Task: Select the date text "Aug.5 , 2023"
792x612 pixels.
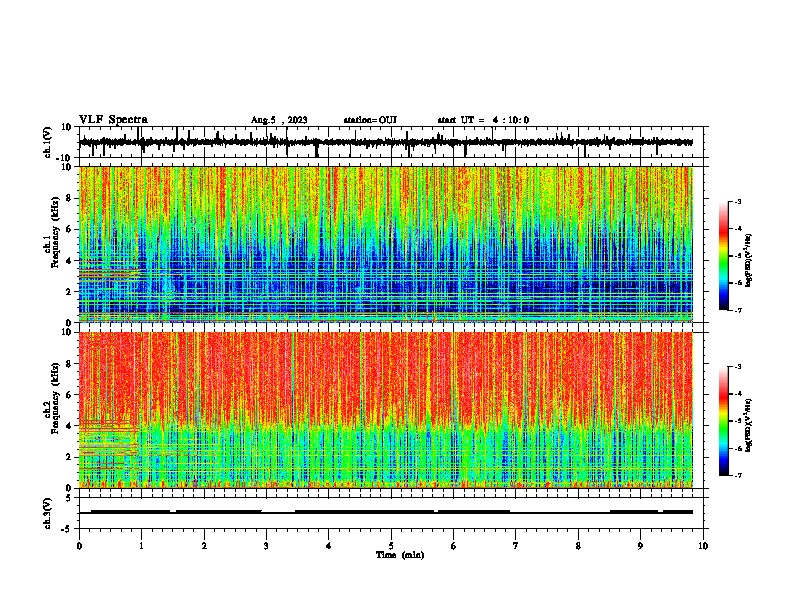Action: 279,120
